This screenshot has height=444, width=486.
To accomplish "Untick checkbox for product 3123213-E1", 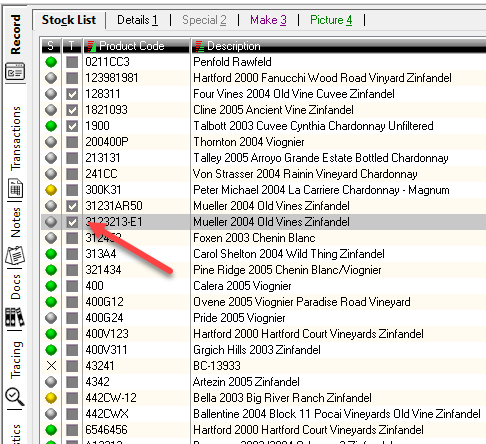I will click(72, 222).
